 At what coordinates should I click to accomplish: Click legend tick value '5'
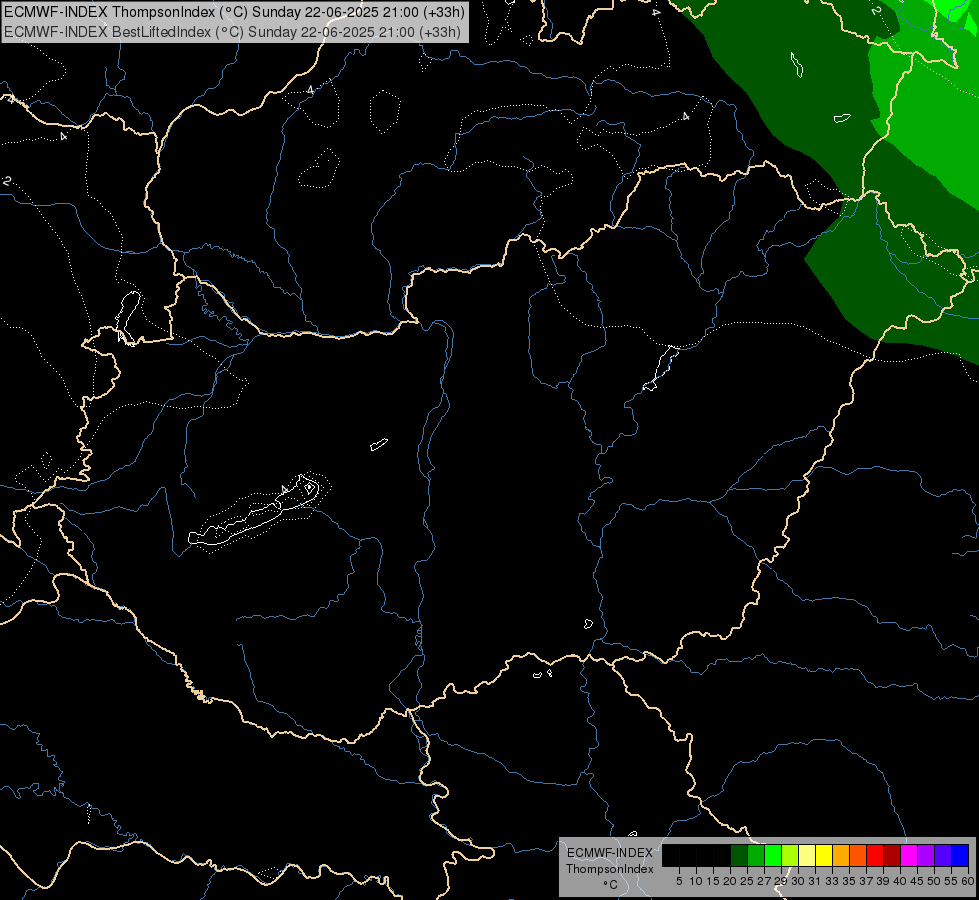click(x=679, y=881)
